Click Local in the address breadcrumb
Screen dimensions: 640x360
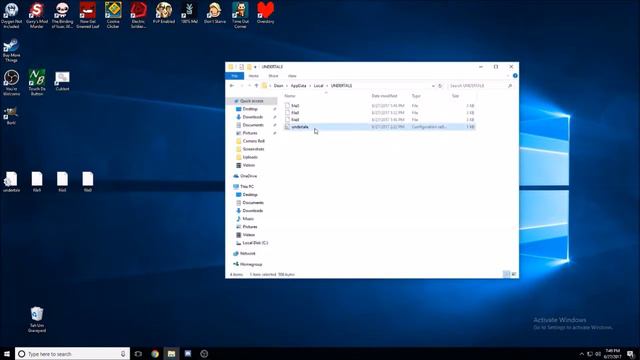tap(318, 86)
